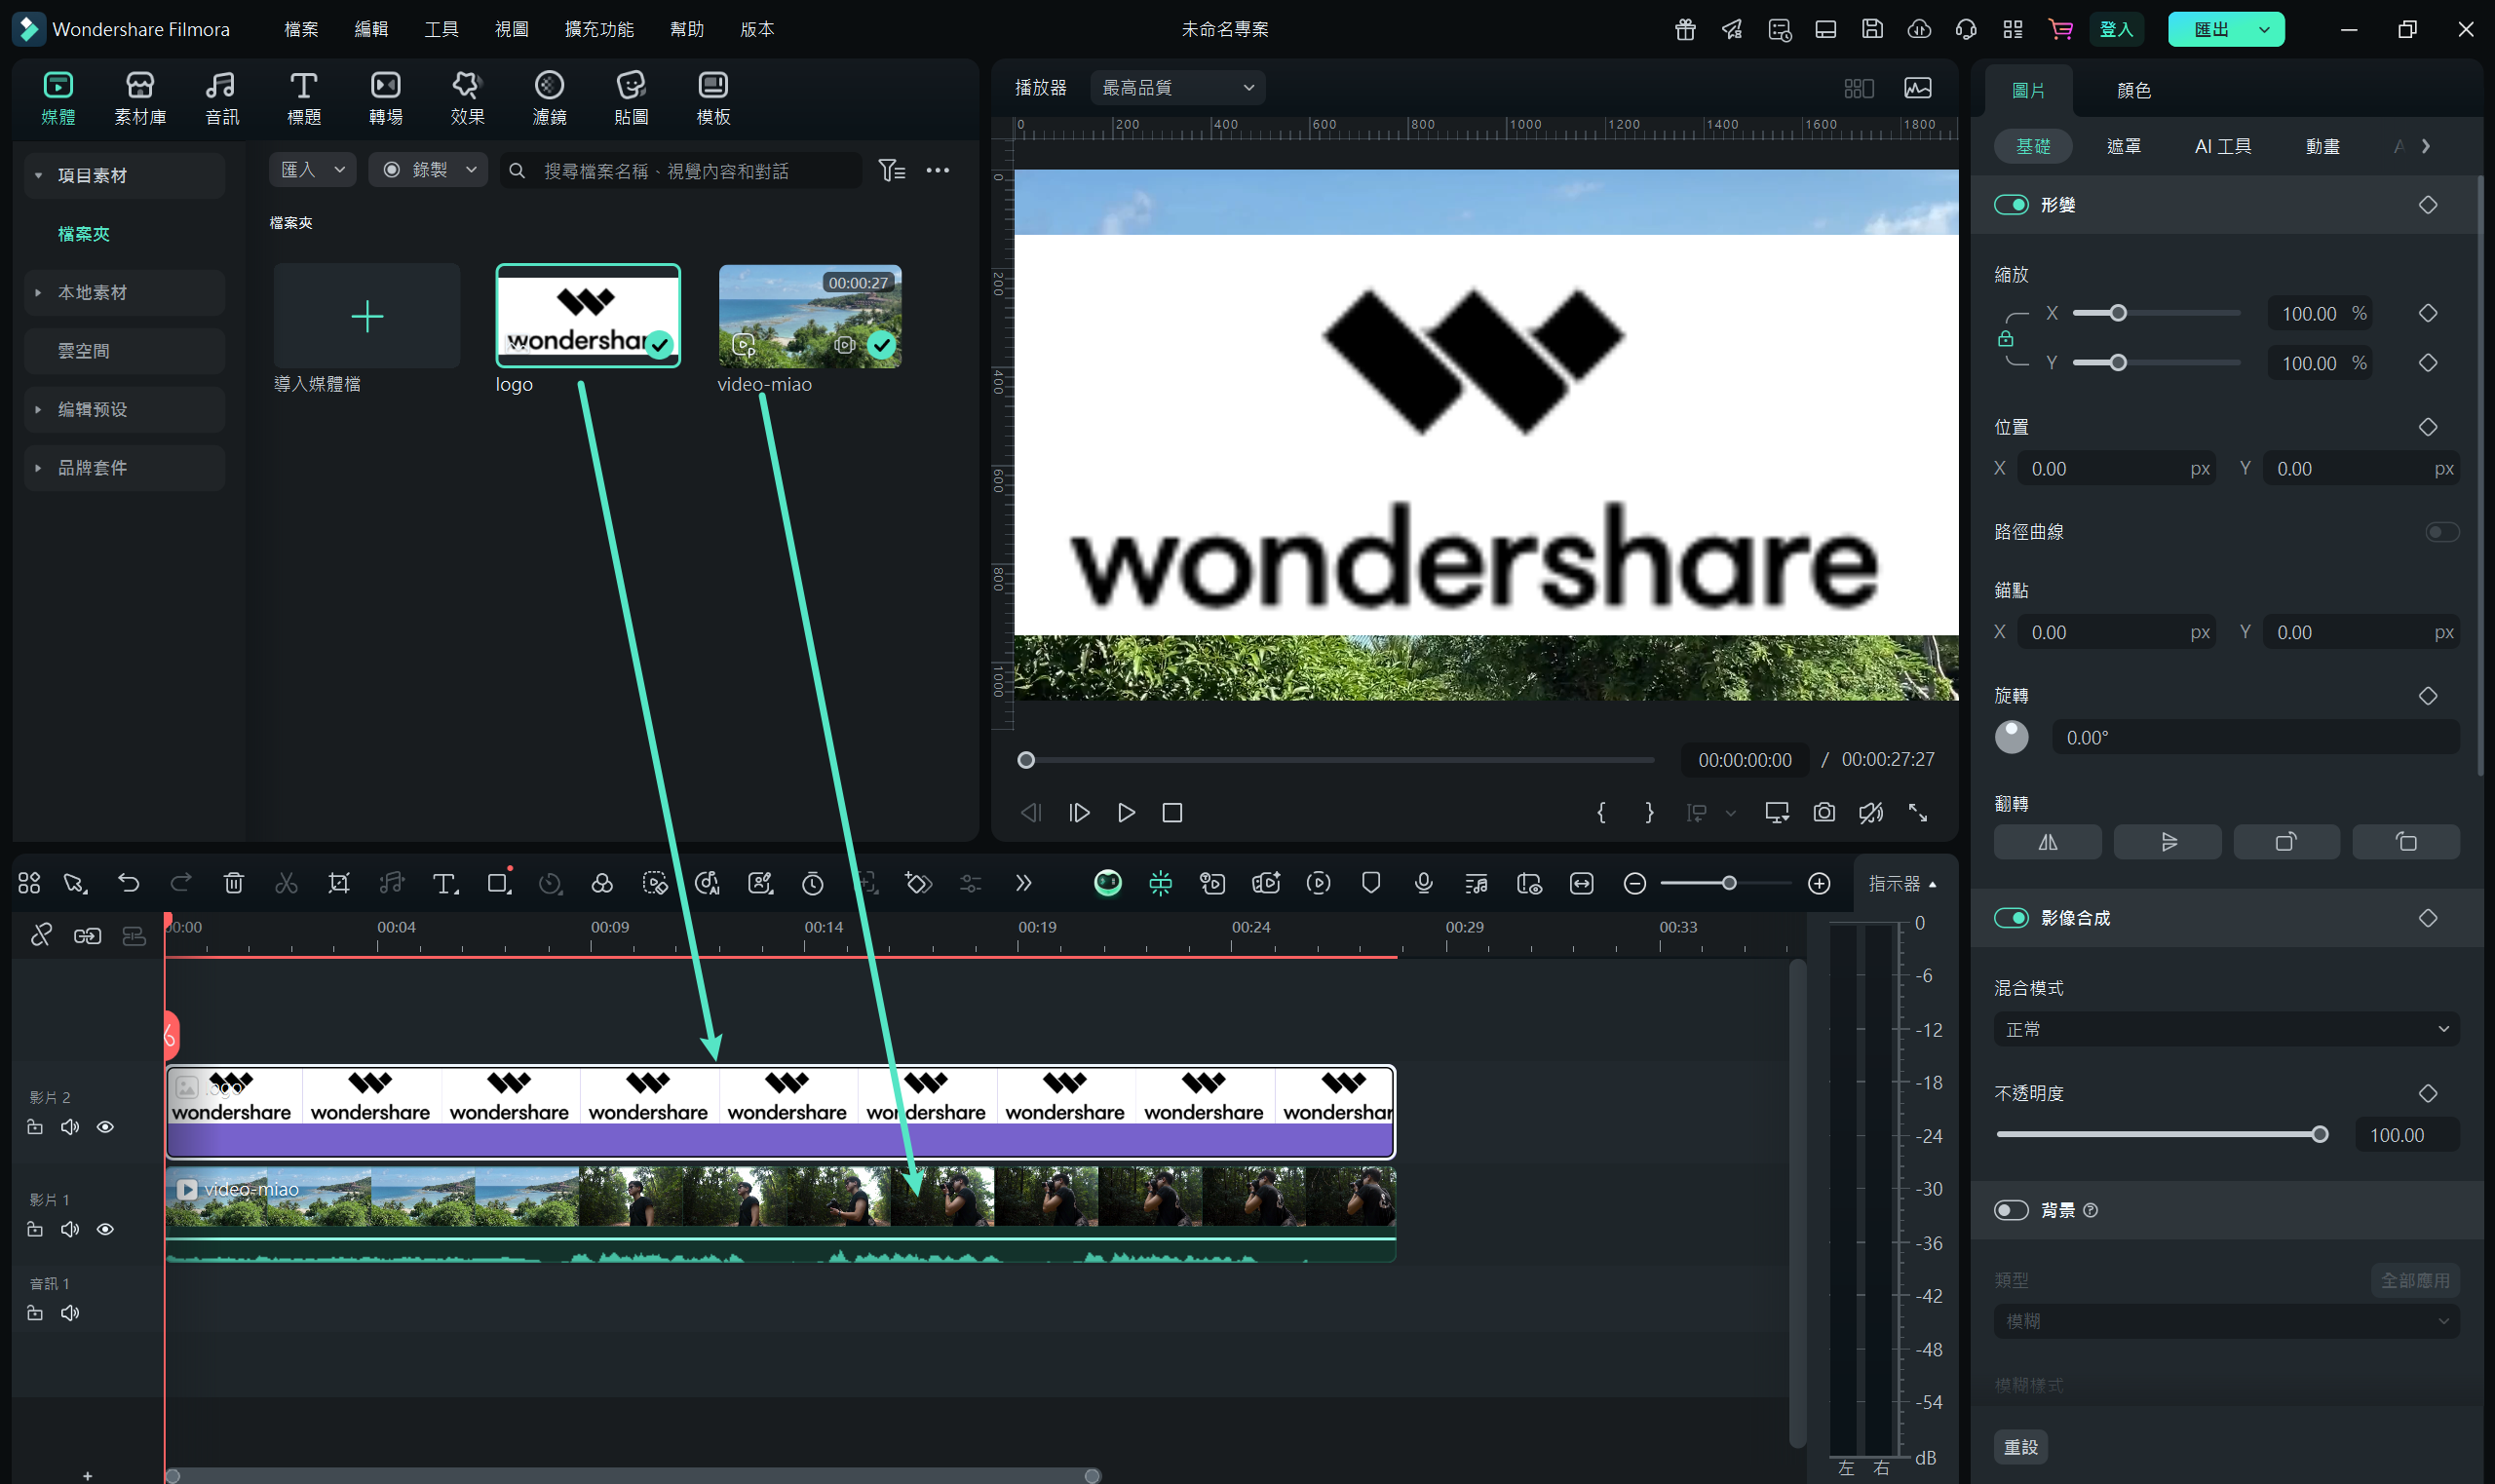Click the 不透明度 opacity slider handle
This screenshot has height=1484, width=2495.
point(2320,1134)
